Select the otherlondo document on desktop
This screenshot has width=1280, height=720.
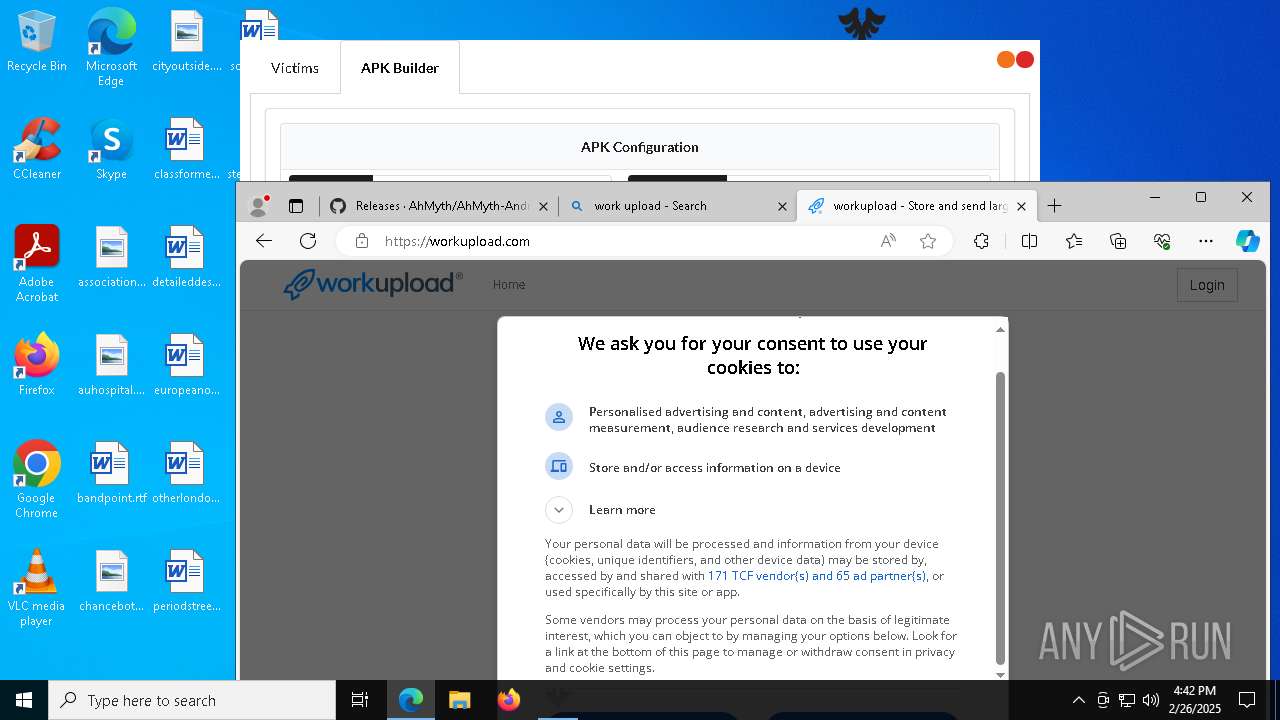pos(185,473)
